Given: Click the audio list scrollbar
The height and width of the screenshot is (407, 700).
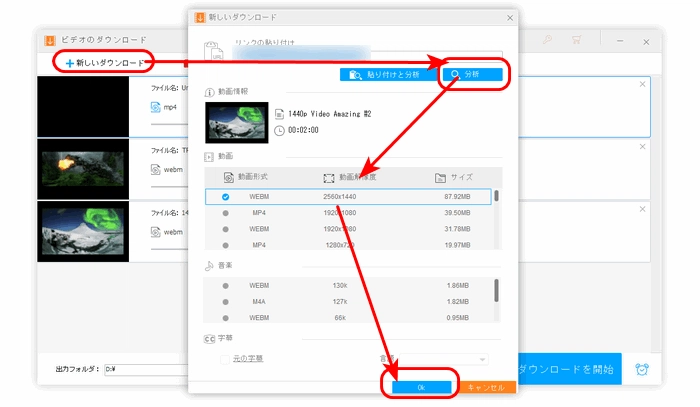Looking at the screenshot, I should click(496, 290).
